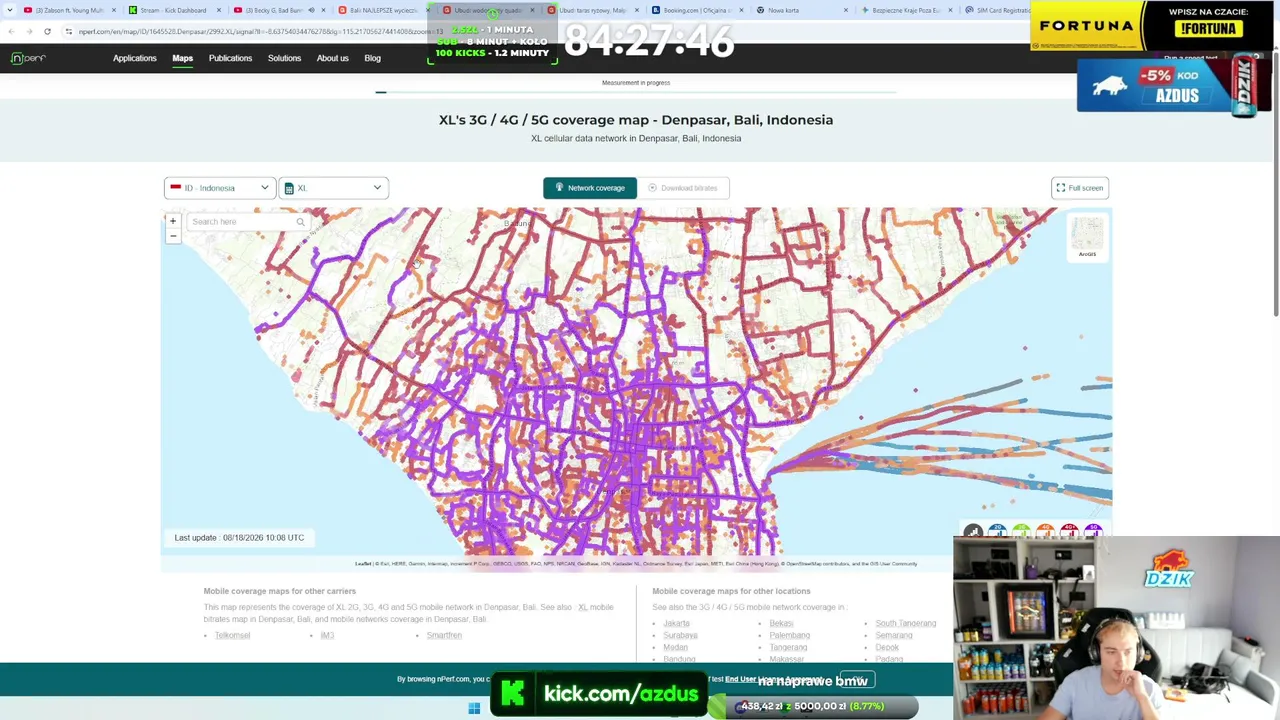Click the map search magnifier icon

coord(300,221)
